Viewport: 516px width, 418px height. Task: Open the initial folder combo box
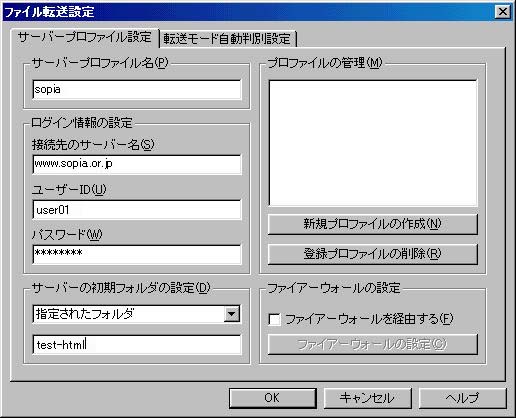coord(137,314)
